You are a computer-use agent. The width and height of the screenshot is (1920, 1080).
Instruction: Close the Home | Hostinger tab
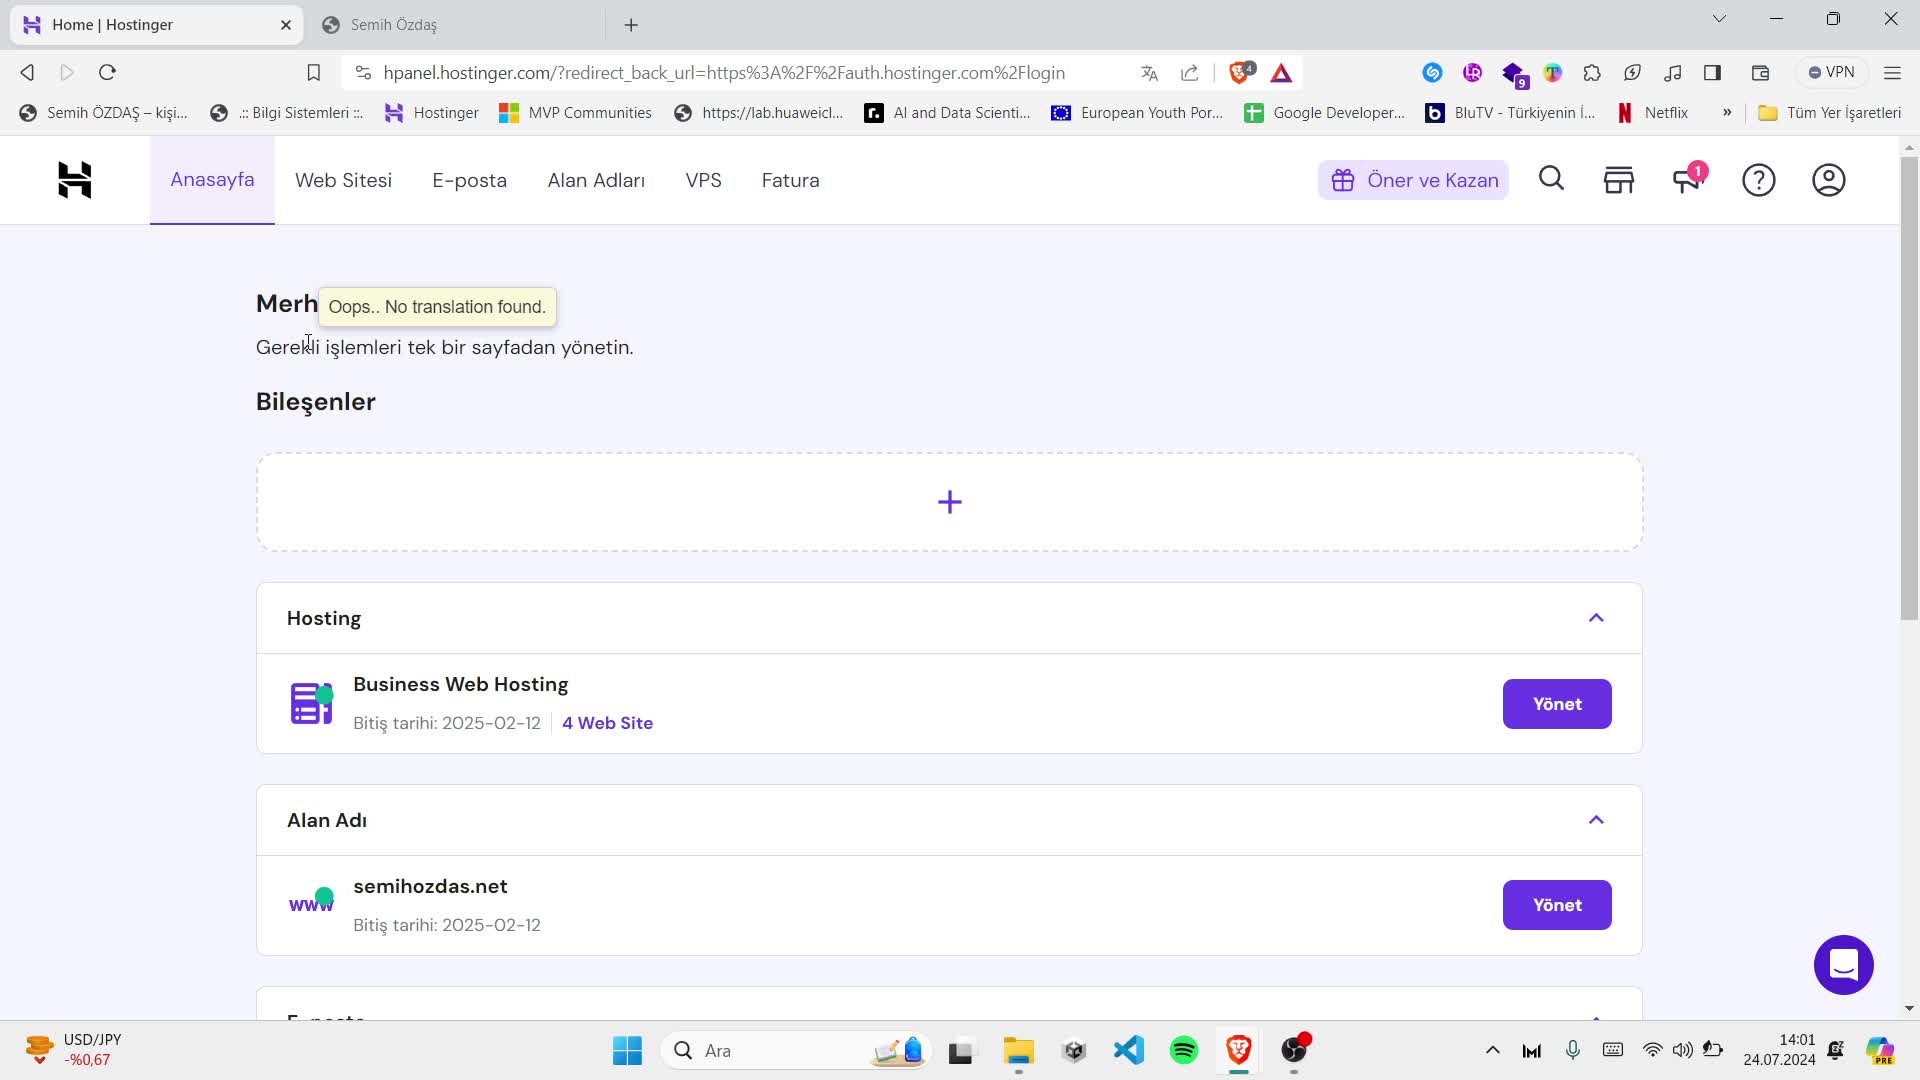coord(286,25)
